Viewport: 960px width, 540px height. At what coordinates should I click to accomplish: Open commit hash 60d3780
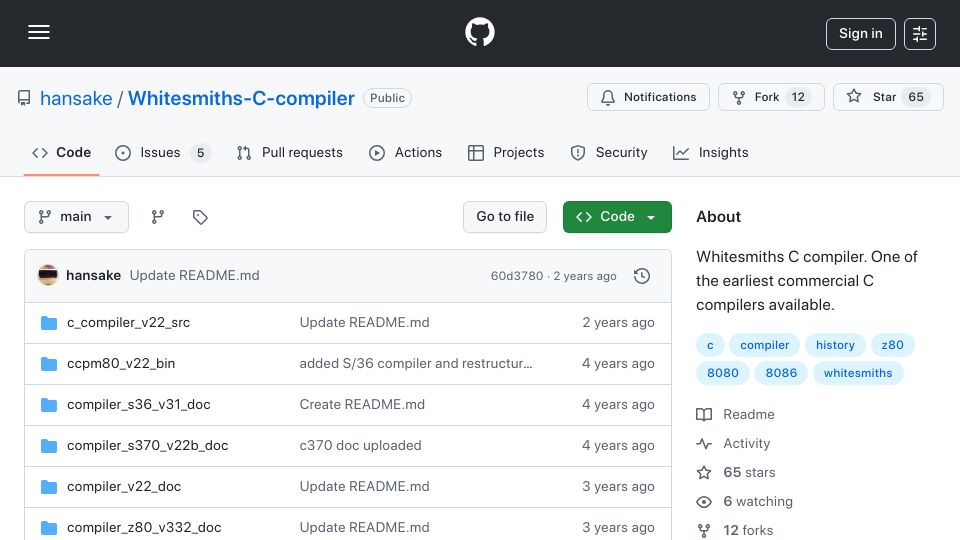click(x=517, y=276)
